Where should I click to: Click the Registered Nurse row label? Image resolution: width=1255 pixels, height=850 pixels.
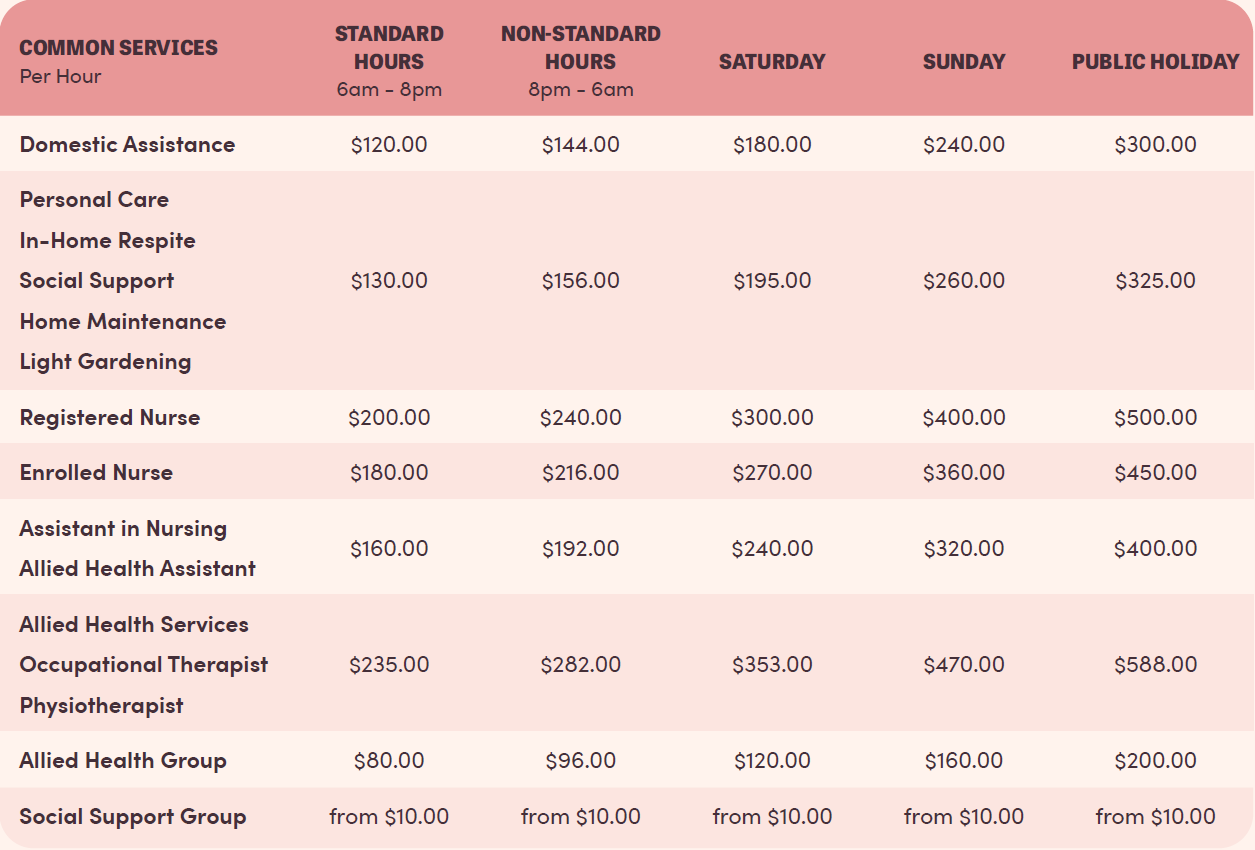pos(110,417)
